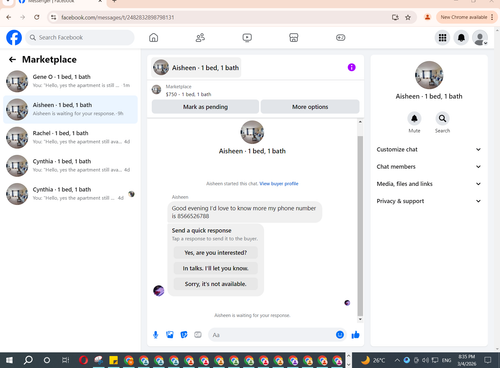Open the first Cynthia conversation
This screenshot has width=500, height=368.
tap(70, 166)
